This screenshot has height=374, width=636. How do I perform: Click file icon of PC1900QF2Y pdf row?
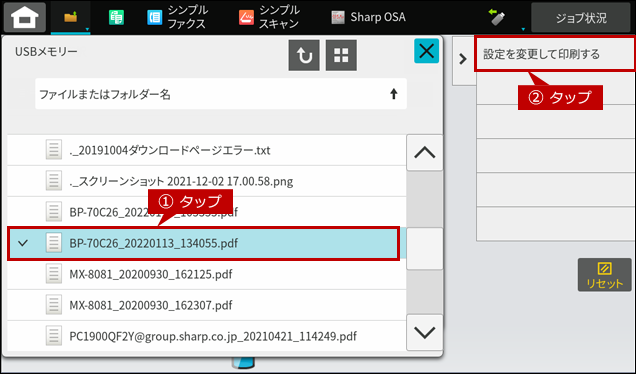tap(54, 336)
